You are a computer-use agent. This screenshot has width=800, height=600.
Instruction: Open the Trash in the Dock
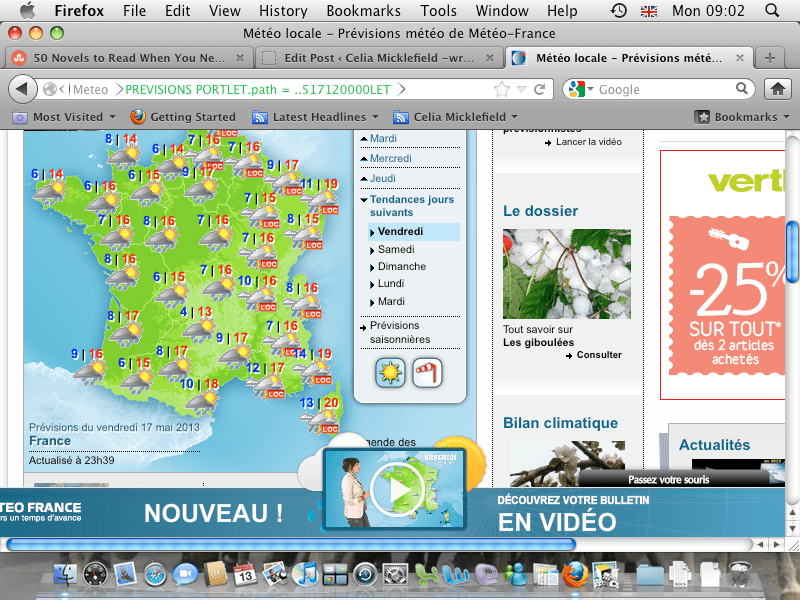[739, 575]
